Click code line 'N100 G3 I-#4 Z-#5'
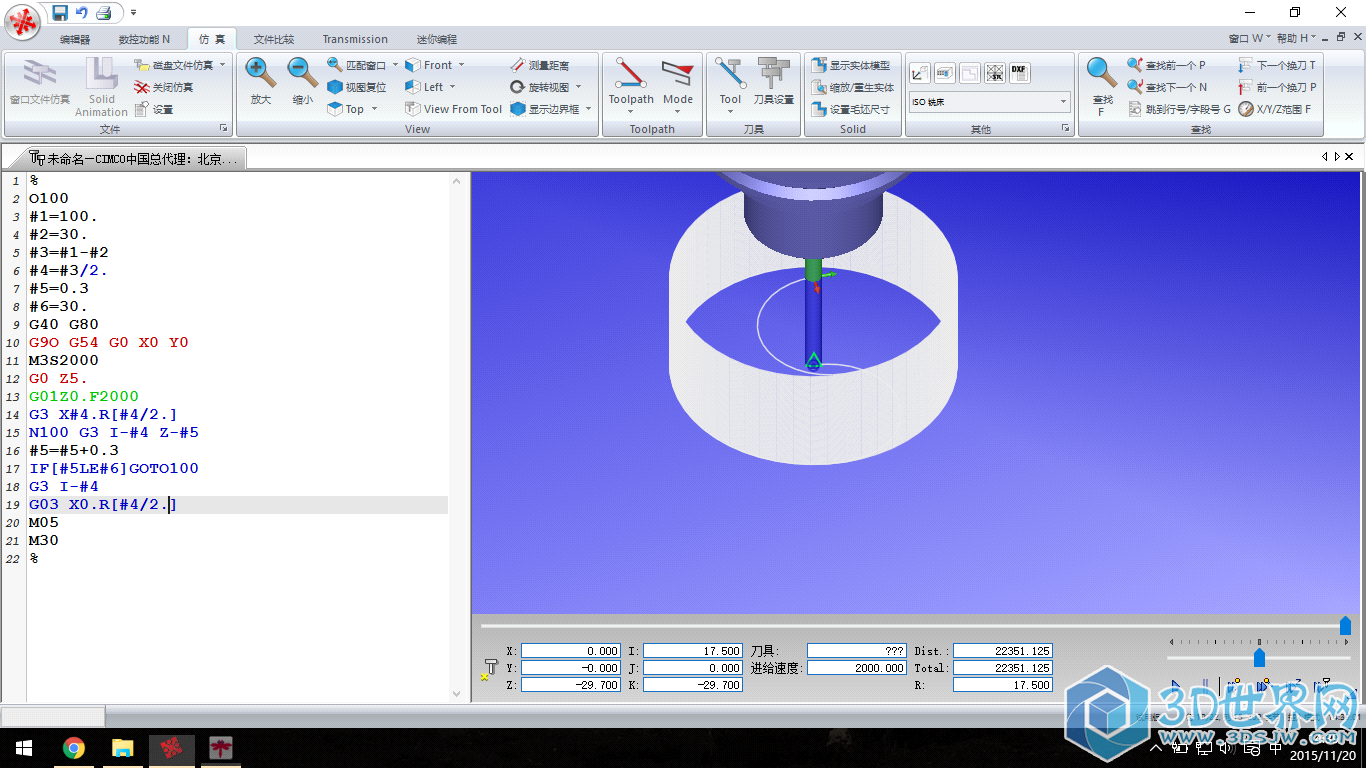The width and height of the screenshot is (1366, 768). point(114,433)
